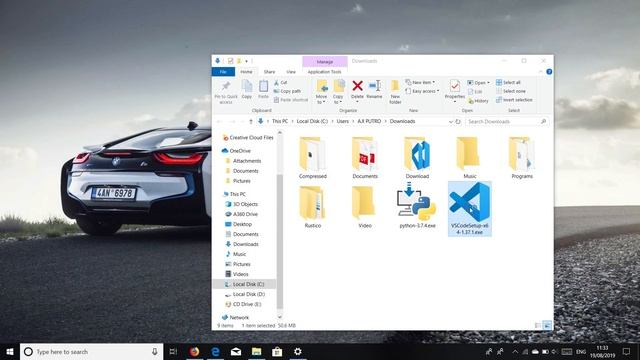Click Edit in the Open group
Viewport: 640px width, 360px height.
pyautogui.click(x=475, y=91)
